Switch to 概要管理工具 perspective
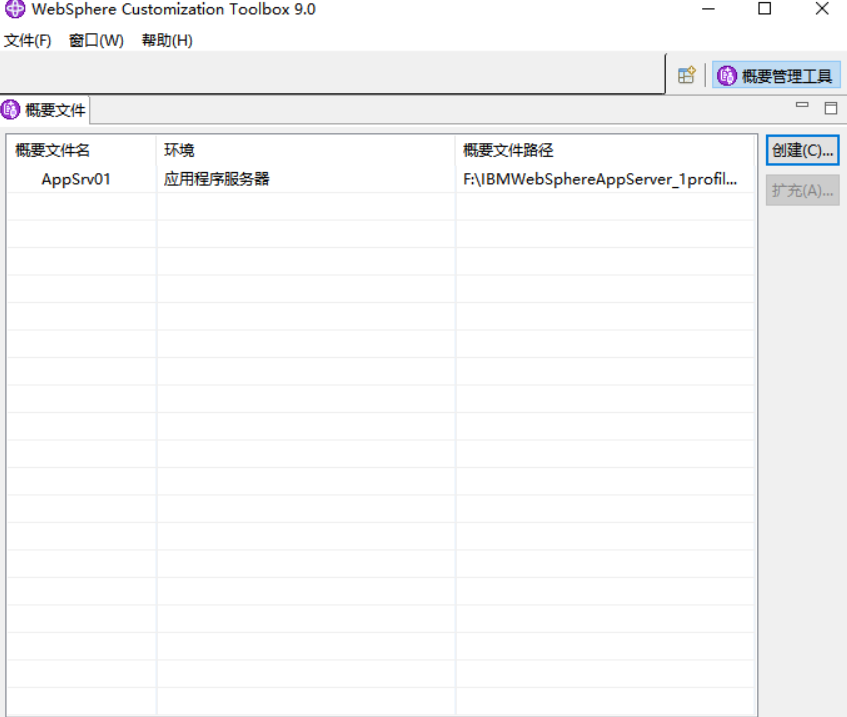The width and height of the screenshot is (847, 717). [776, 76]
